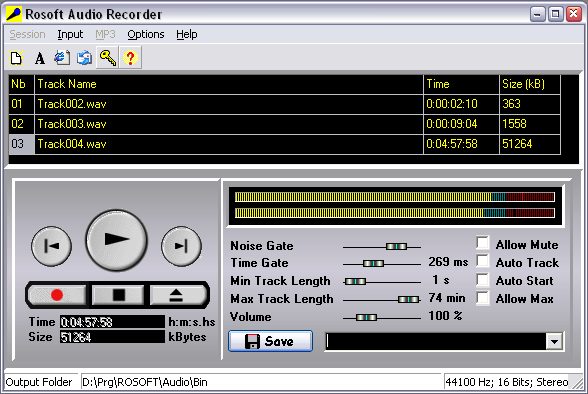Click the Nb column header
This screenshot has height=394, width=588.
(x=21, y=84)
